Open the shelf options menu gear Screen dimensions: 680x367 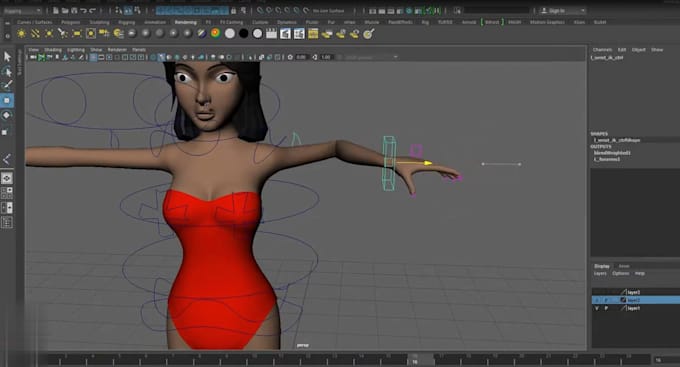(x=7, y=36)
